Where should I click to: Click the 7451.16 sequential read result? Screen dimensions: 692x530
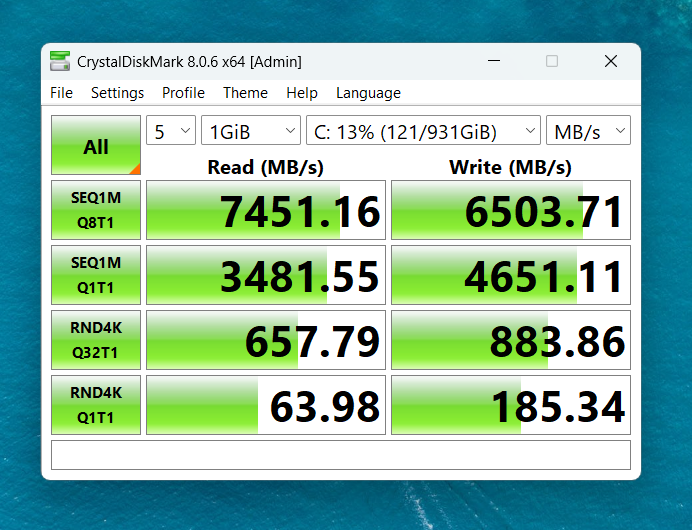[x=266, y=210]
